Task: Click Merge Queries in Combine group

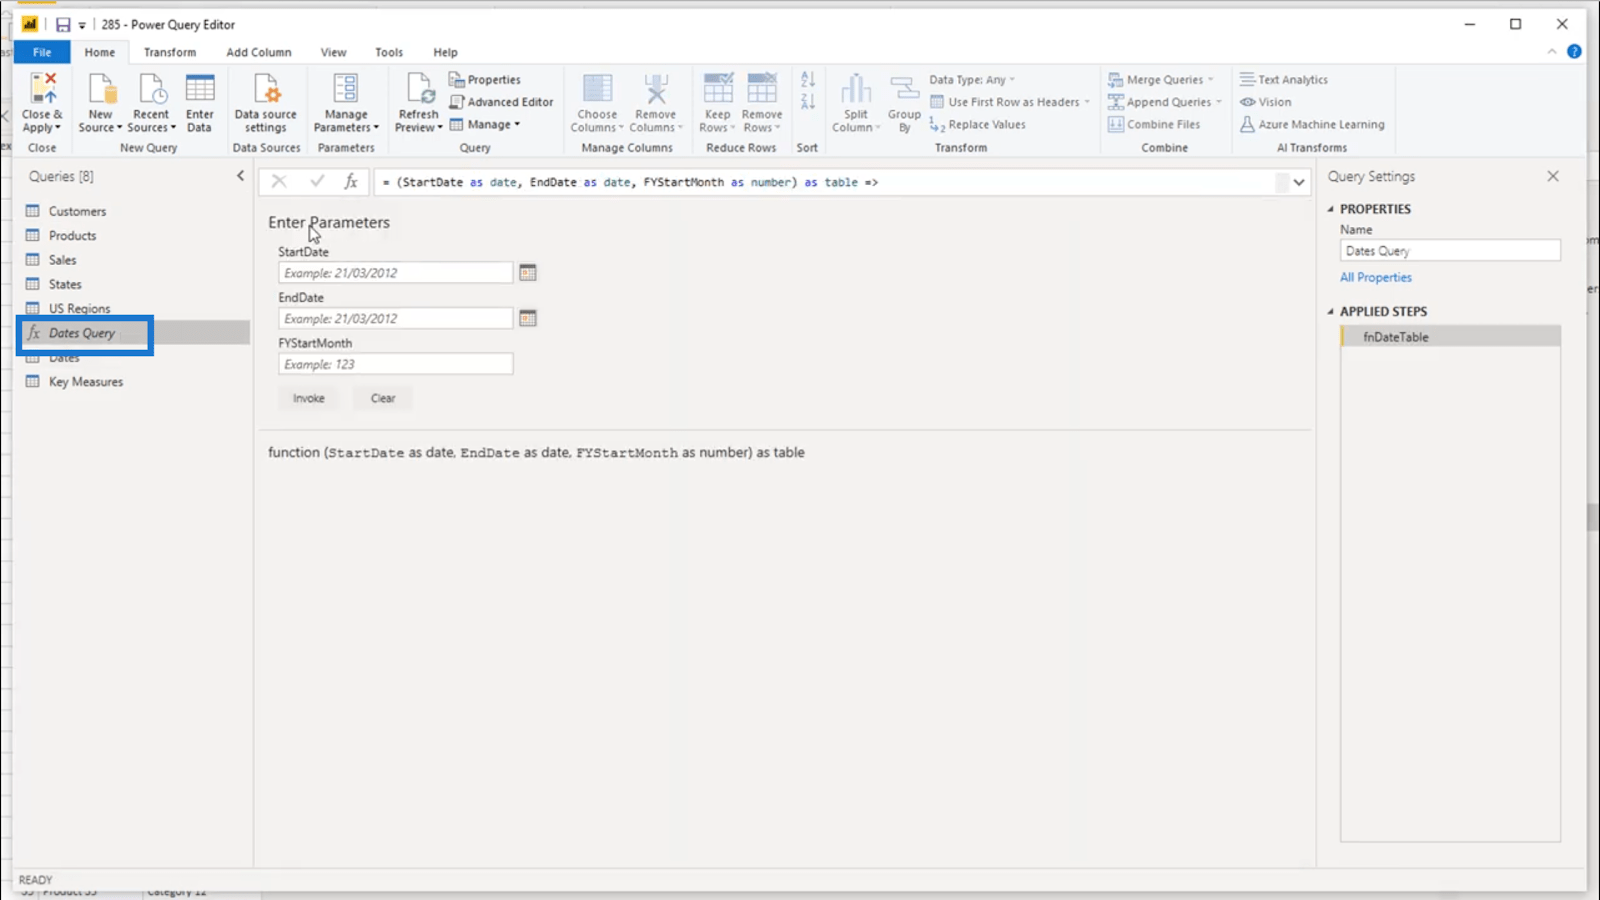Action: click(x=1160, y=79)
